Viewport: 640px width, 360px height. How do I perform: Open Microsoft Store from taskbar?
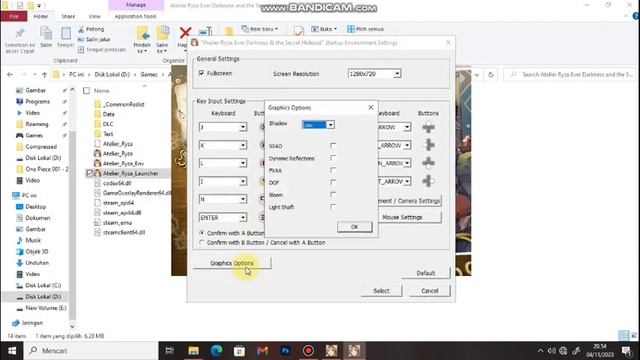pos(240,351)
